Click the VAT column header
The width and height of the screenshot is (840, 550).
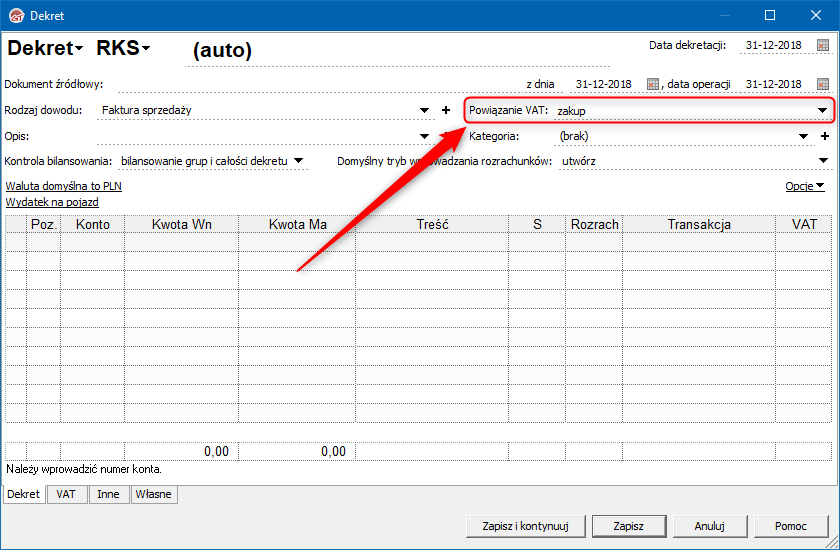pyautogui.click(x=804, y=224)
